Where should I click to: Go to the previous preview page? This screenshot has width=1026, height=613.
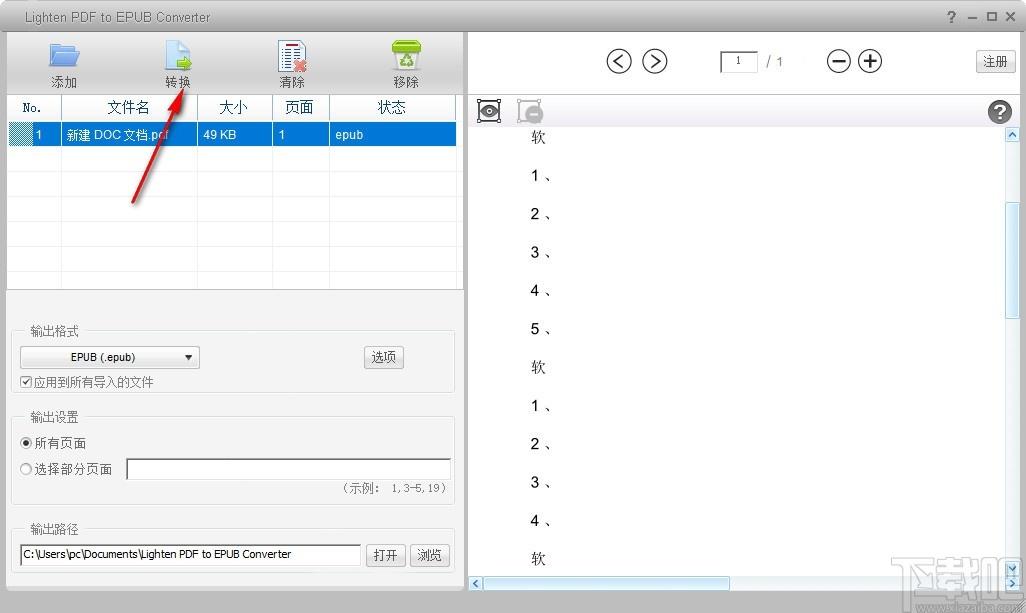click(619, 61)
